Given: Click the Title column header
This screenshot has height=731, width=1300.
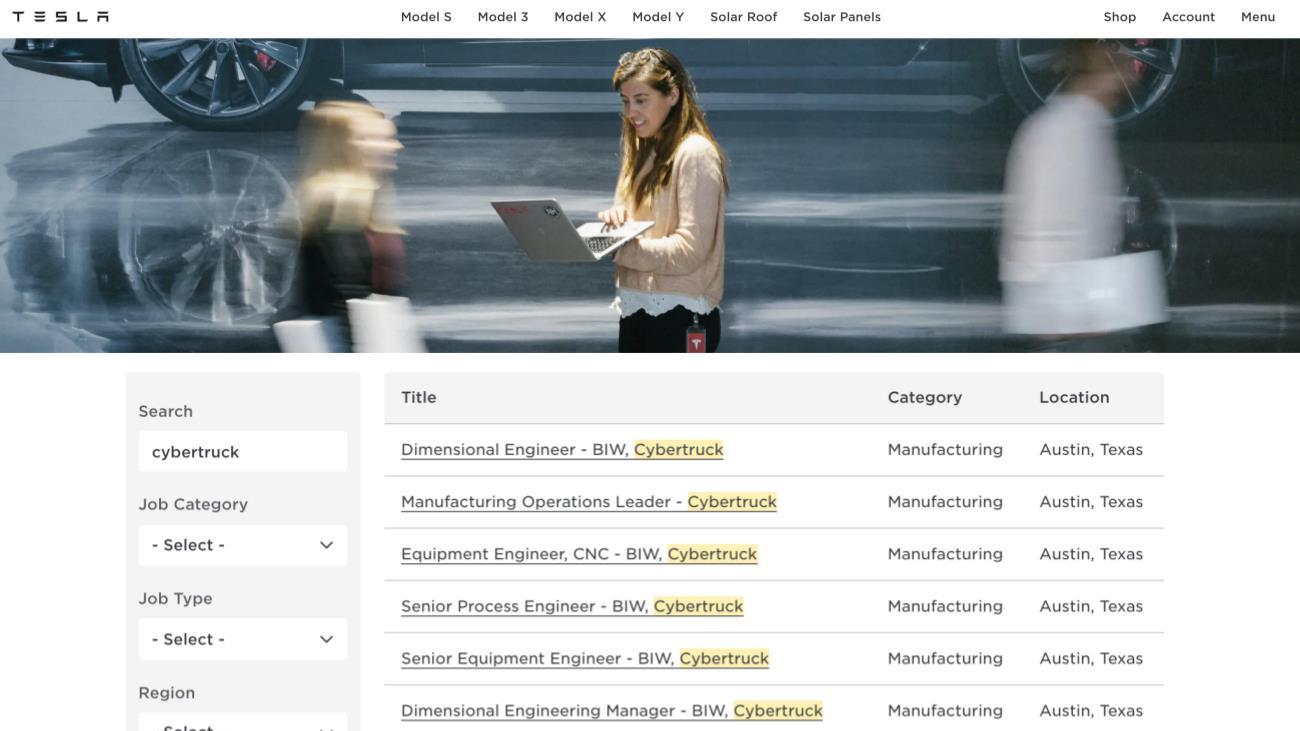Looking at the screenshot, I should 419,398.
